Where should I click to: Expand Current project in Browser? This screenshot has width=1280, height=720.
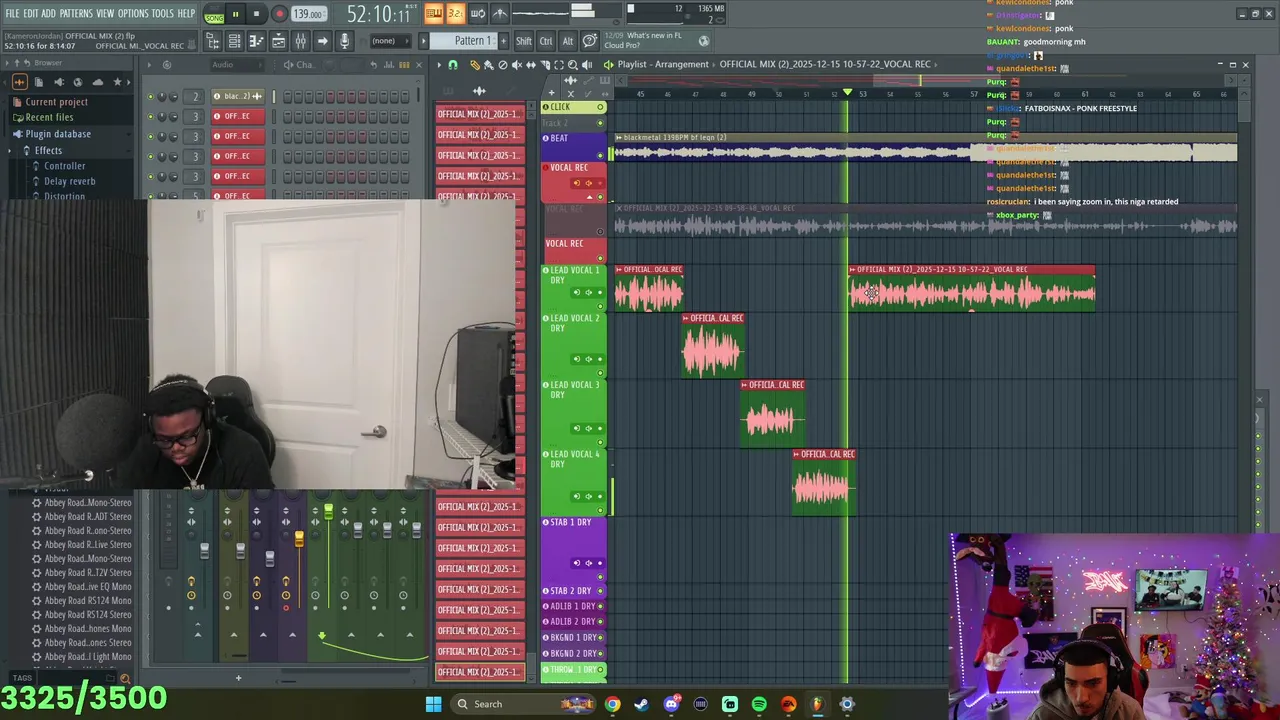pos(56,102)
